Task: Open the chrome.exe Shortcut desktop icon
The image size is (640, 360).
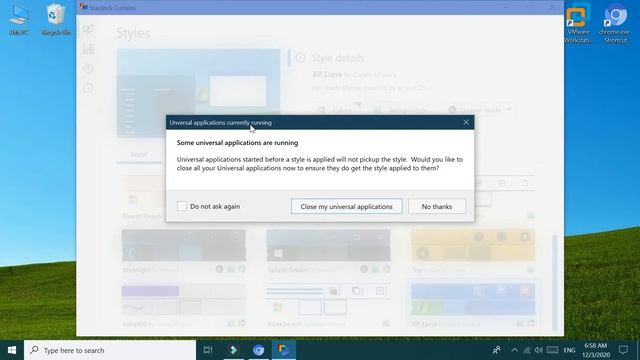Action: click(x=615, y=24)
